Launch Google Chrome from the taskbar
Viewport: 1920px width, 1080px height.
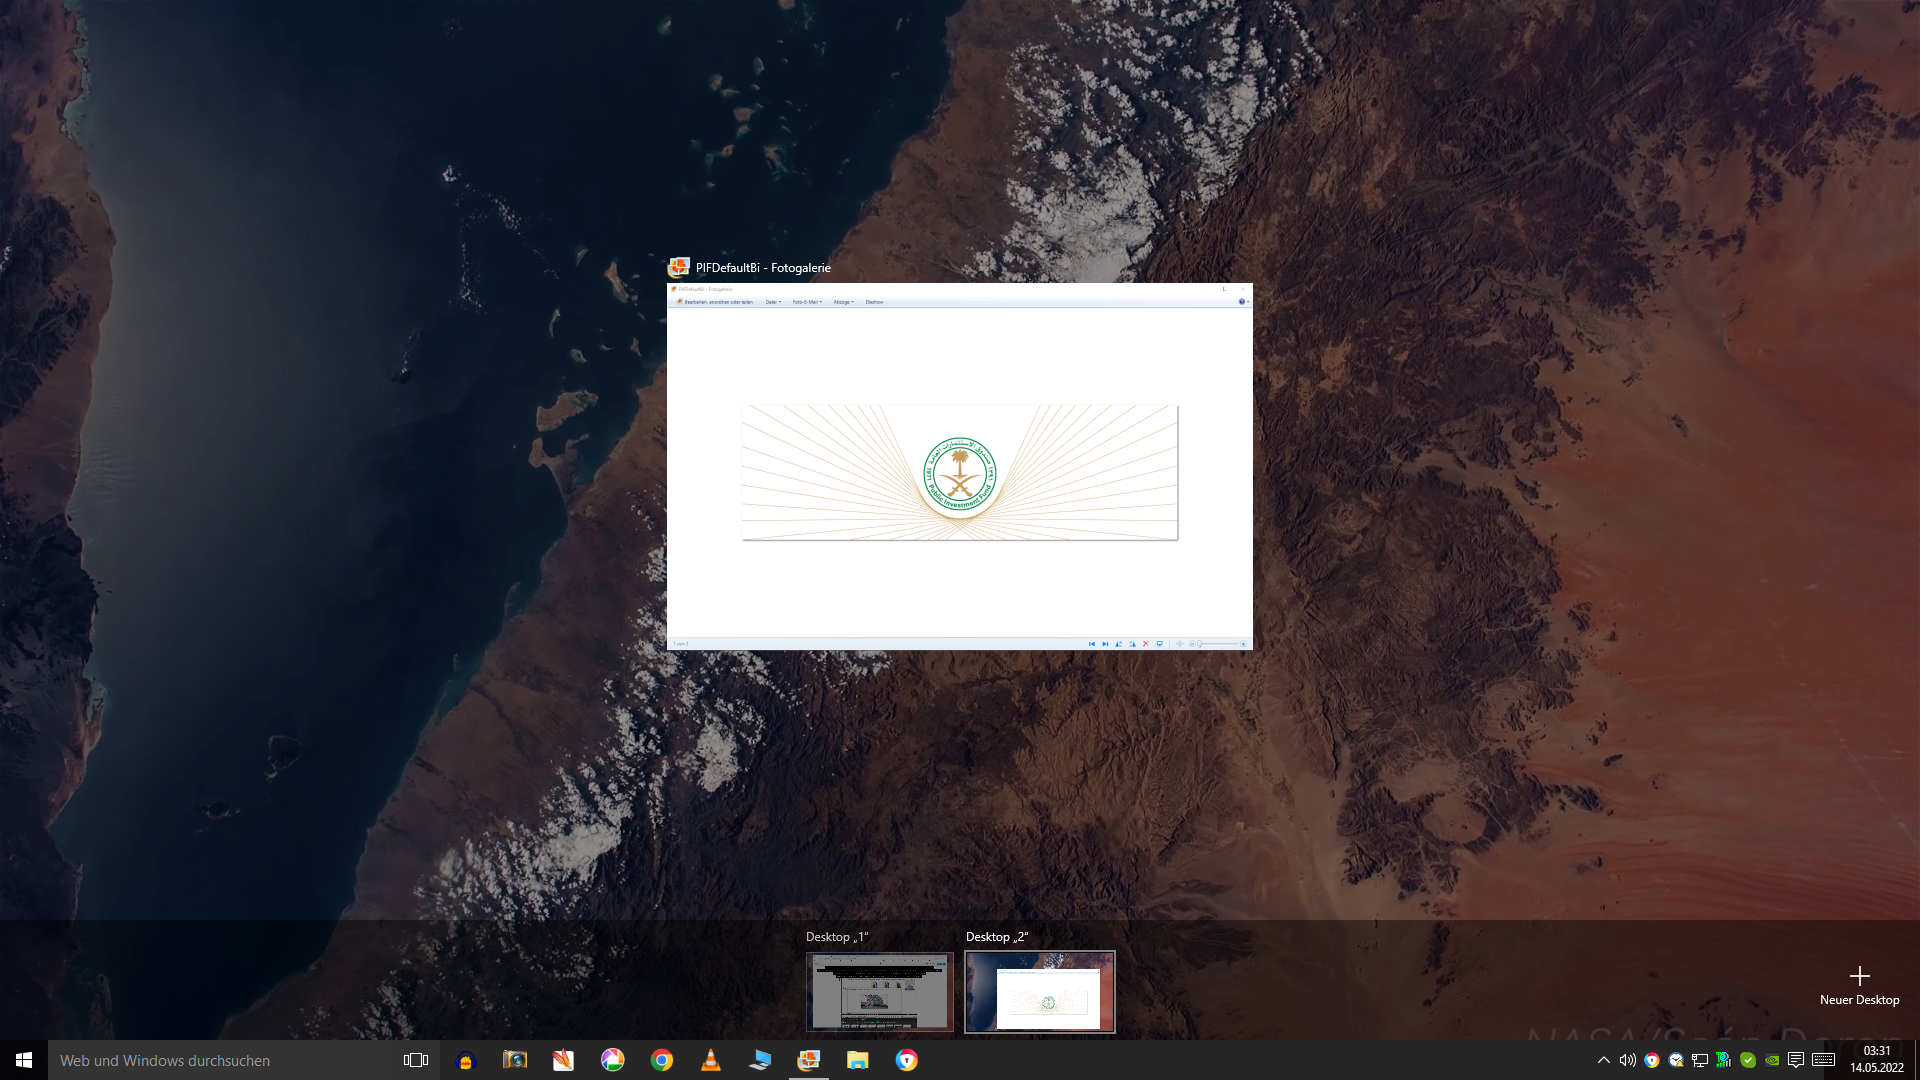[661, 1060]
